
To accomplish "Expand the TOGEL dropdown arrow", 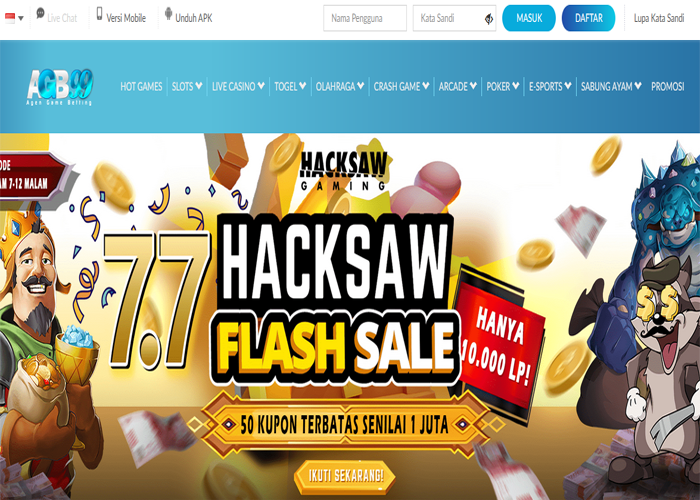I will tap(303, 86).
